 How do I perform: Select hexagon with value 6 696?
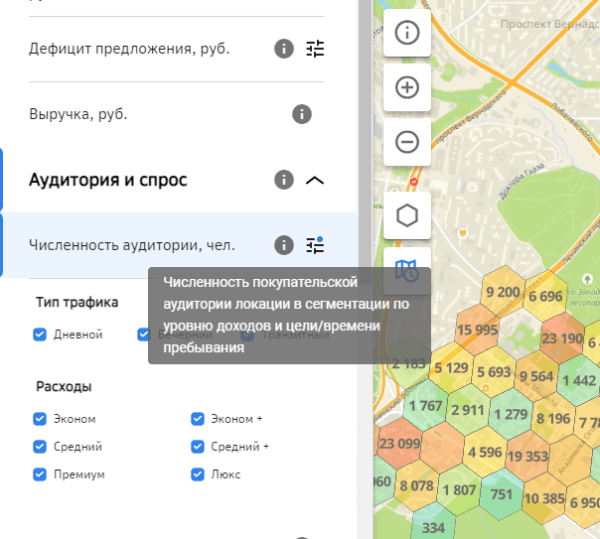[x=545, y=296]
